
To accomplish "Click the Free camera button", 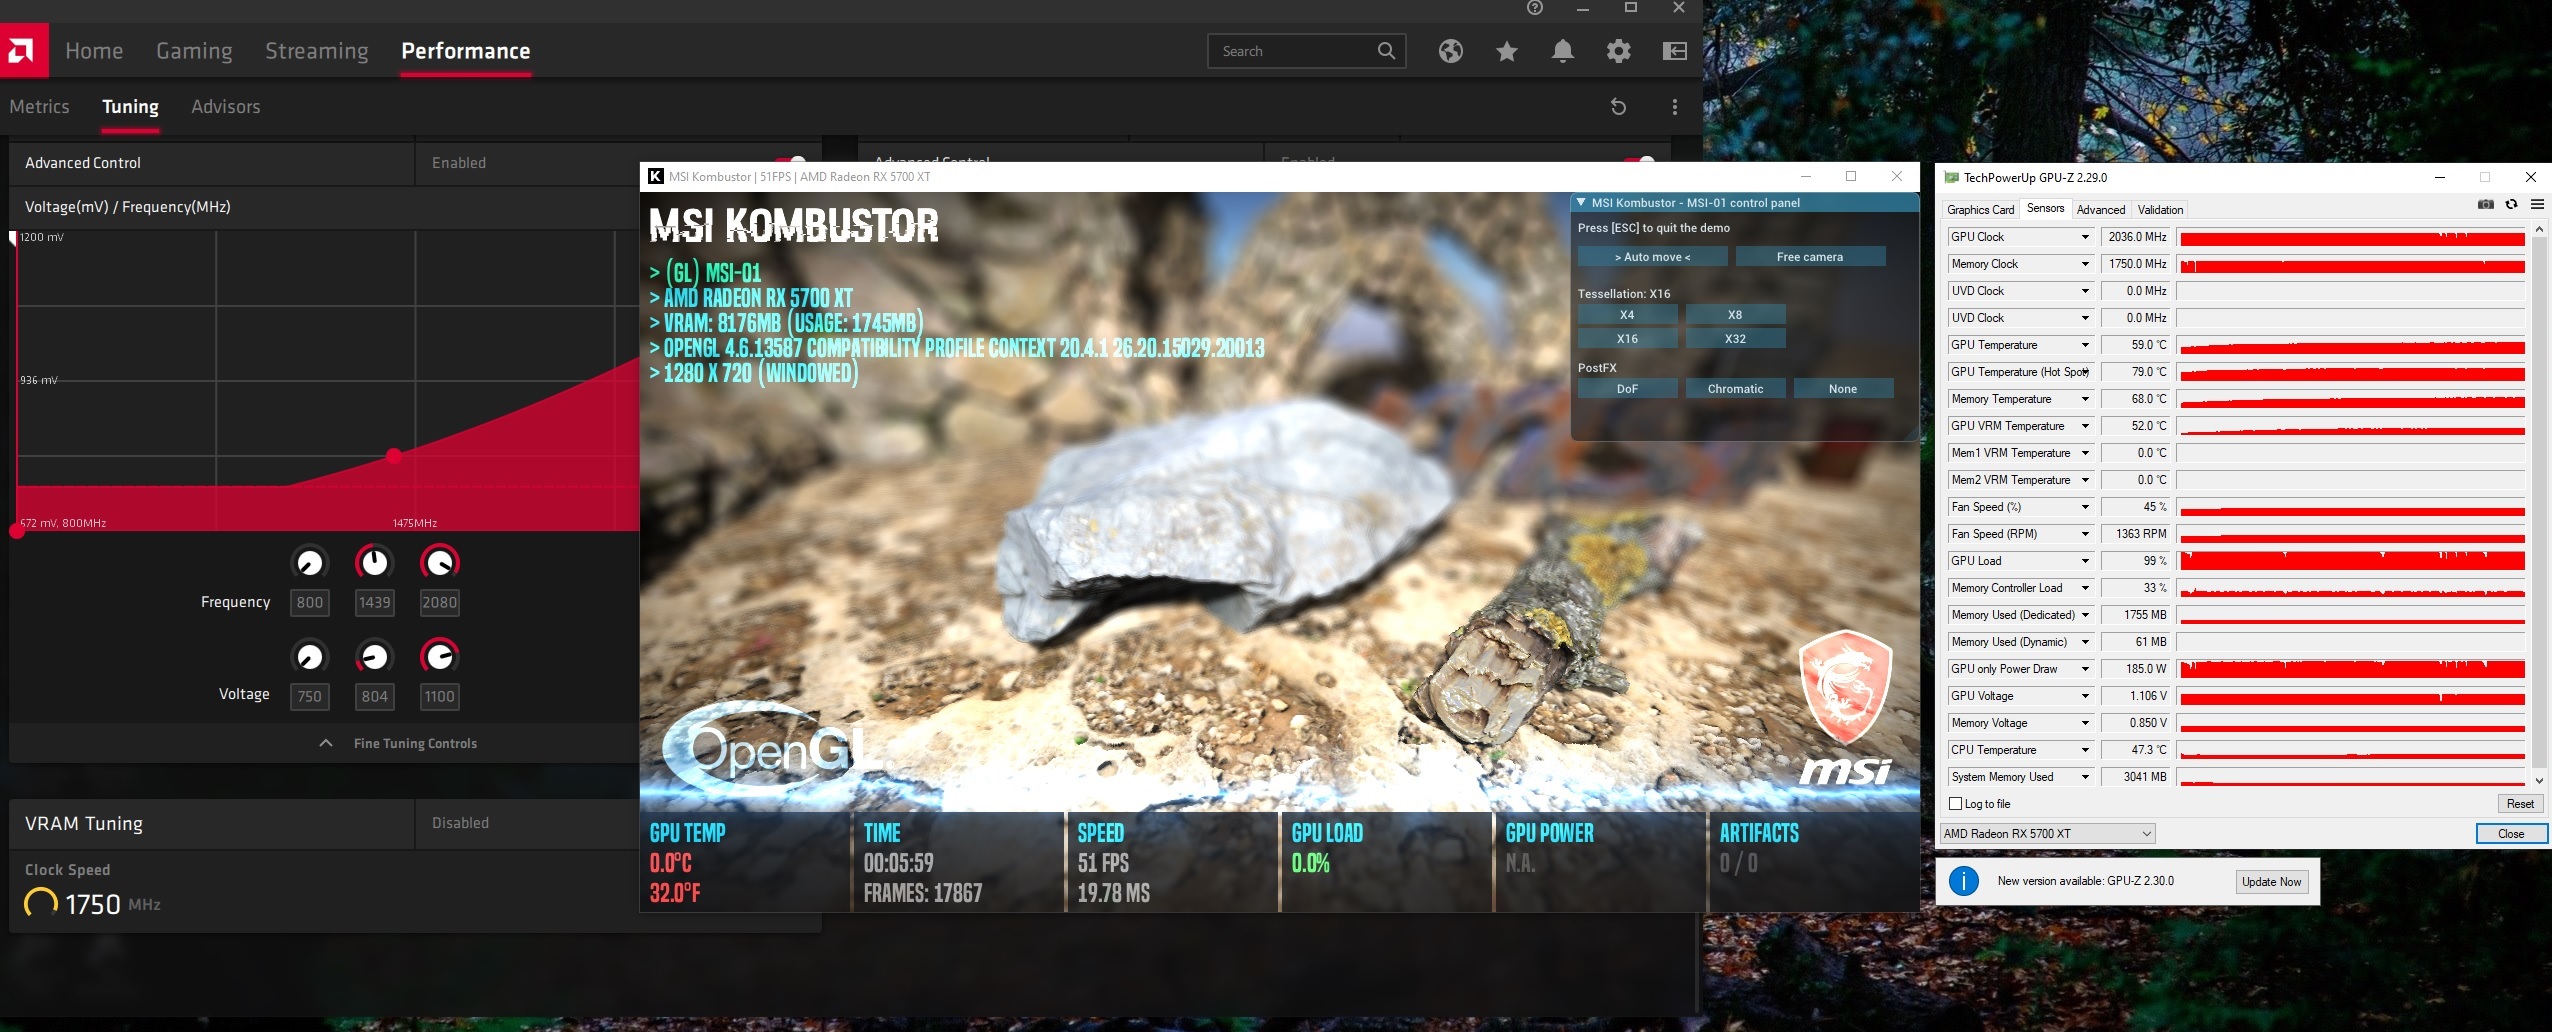I will tap(1810, 257).
